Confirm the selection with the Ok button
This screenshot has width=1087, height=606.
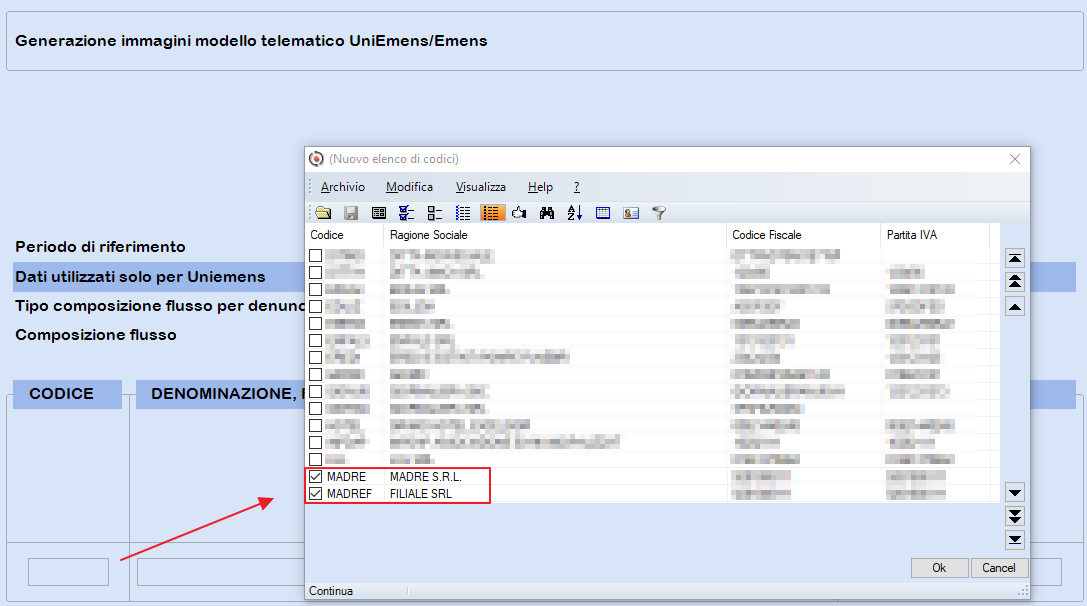tap(939, 568)
